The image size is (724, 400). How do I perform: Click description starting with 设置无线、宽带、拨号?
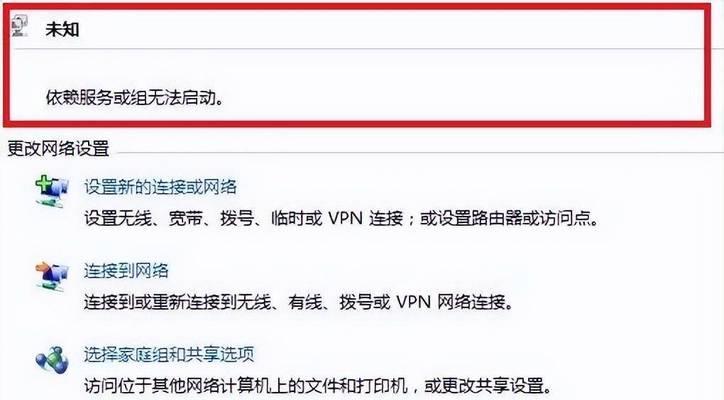pos(341,218)
